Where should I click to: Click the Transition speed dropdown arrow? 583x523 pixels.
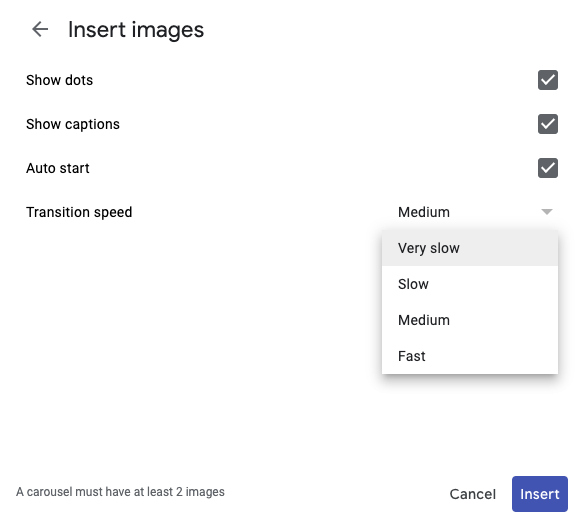[547, 212]
